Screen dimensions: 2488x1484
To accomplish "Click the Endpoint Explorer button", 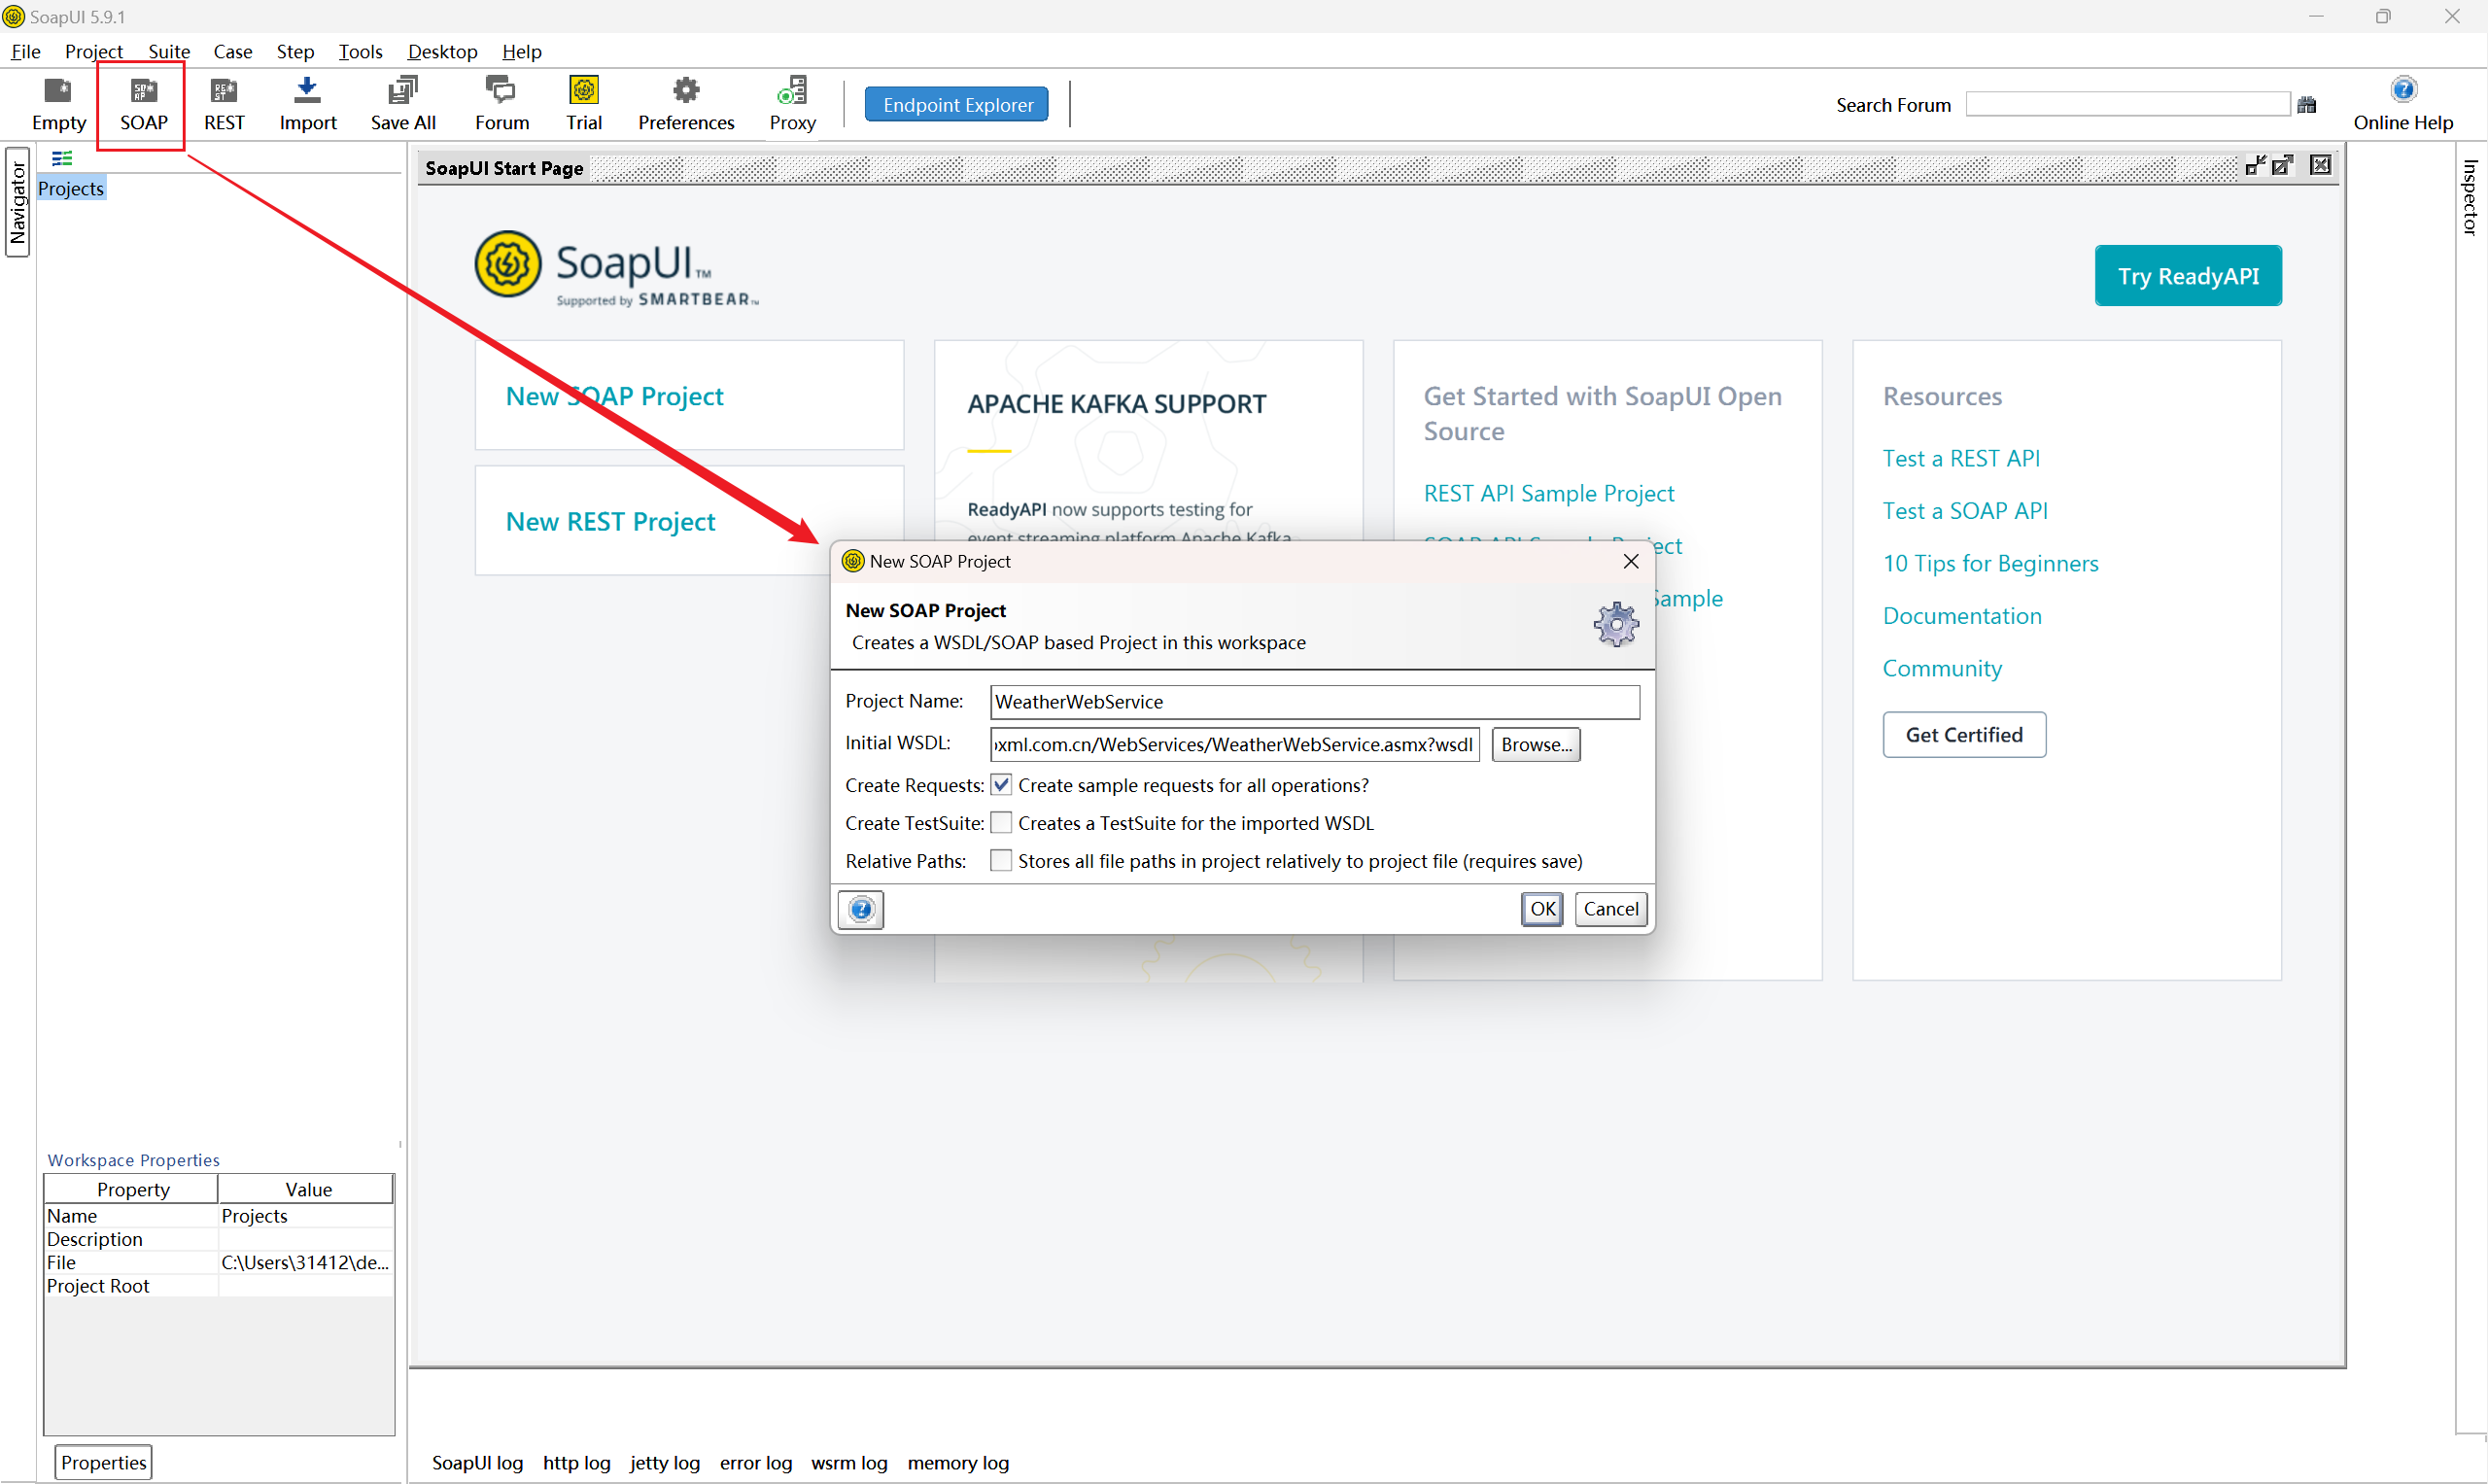I will click(x=957, y=104).
